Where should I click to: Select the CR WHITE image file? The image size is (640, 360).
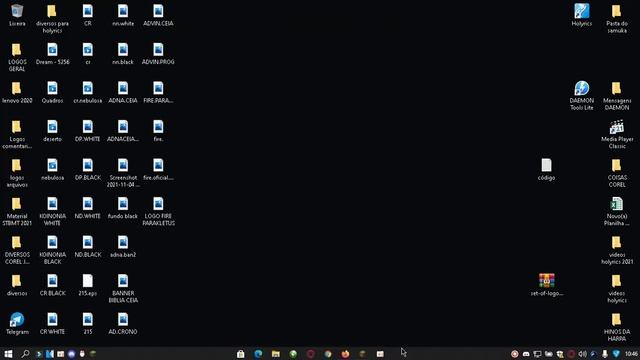click(x=52, y=324)
